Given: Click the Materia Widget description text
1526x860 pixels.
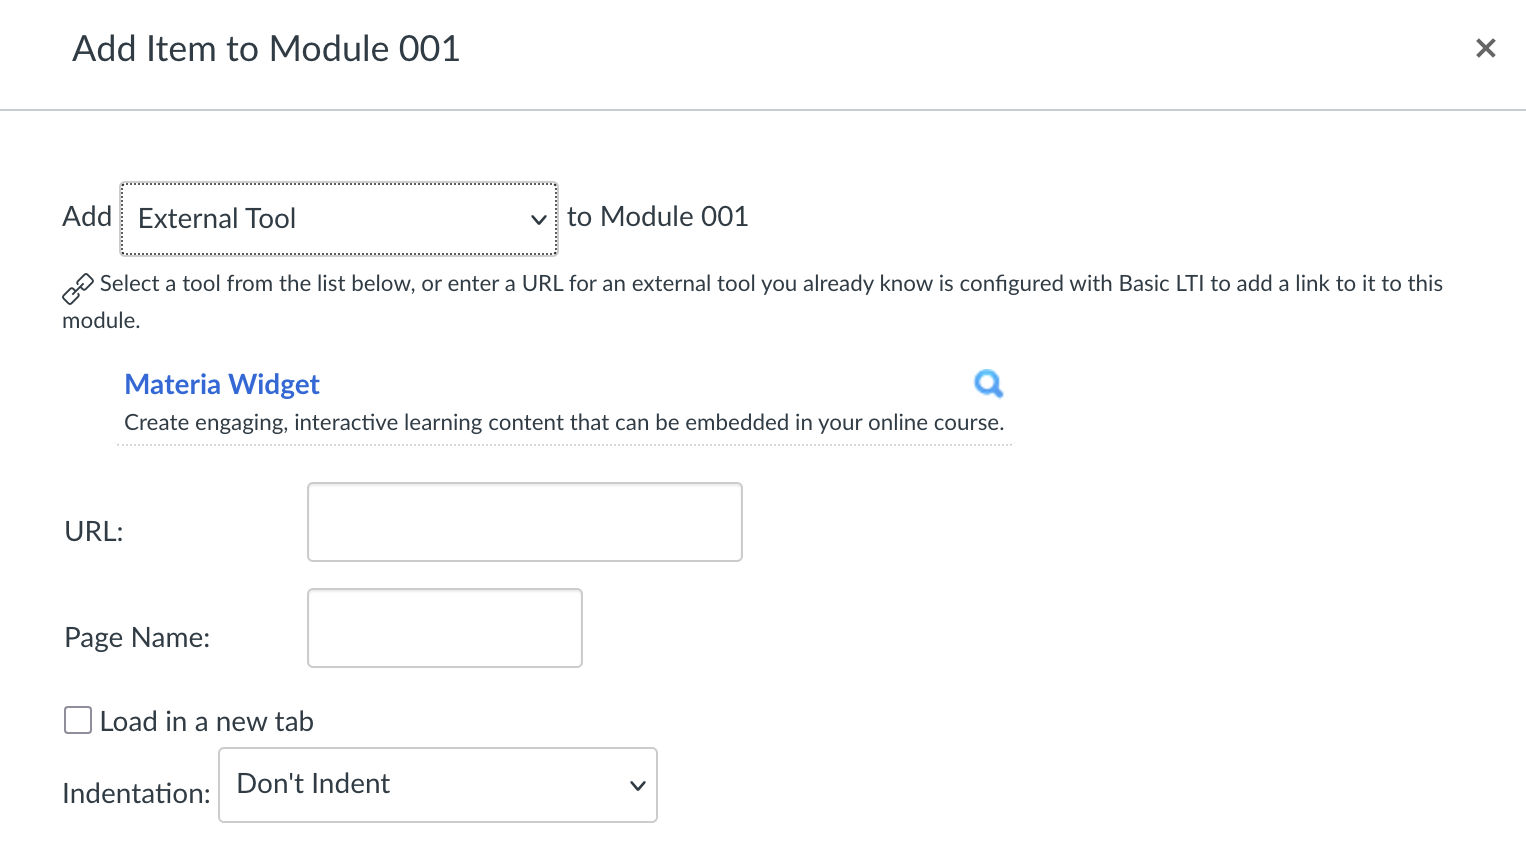Looking at the screenshot, I should [x=563, y=422].
